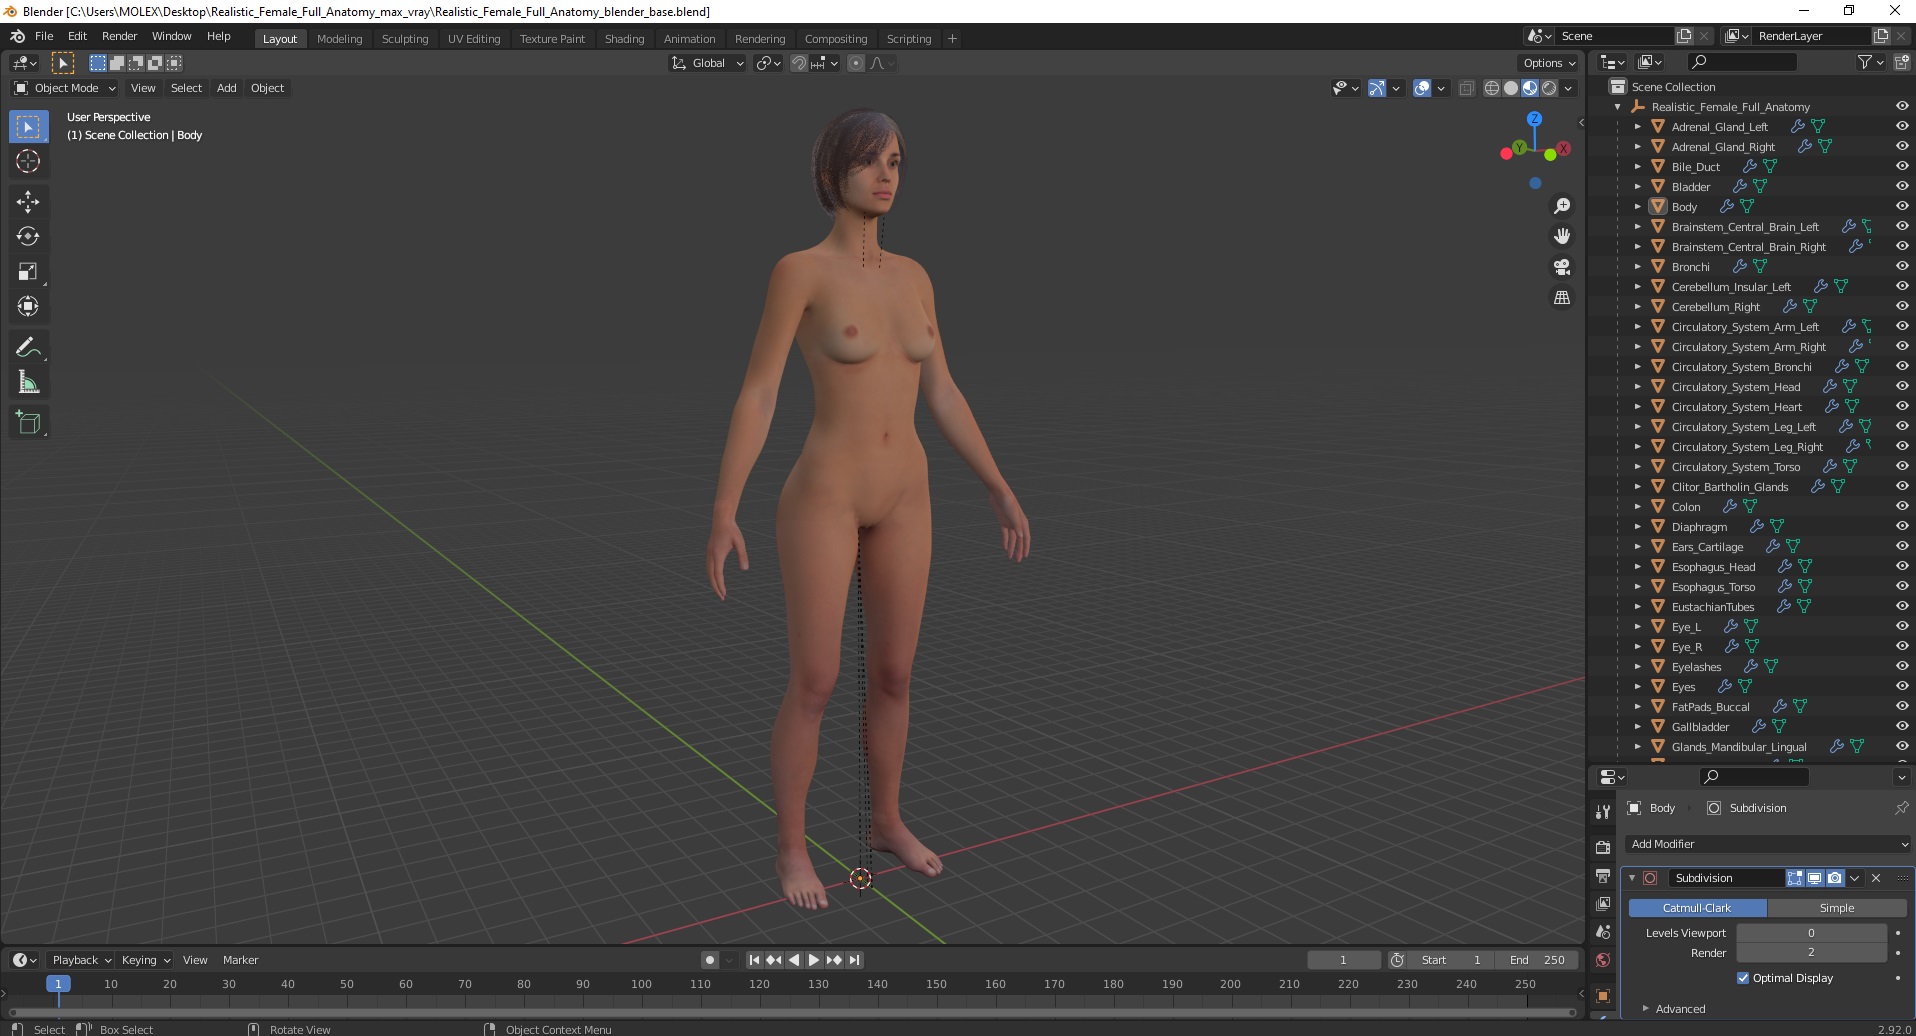The width and height of the screenshot is (1916, 1036).
Task: Open the Object Mode dropdown
Action: pos(65,88)
